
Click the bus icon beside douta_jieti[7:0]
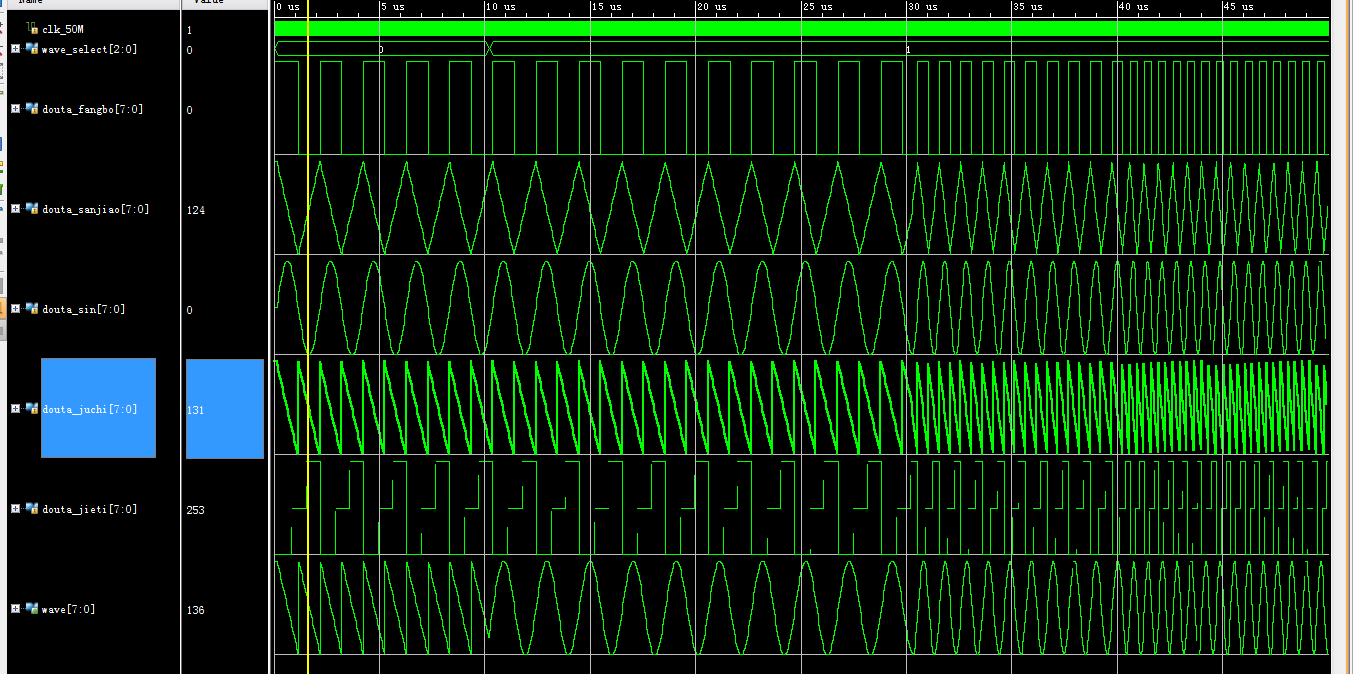pos(31,509)
